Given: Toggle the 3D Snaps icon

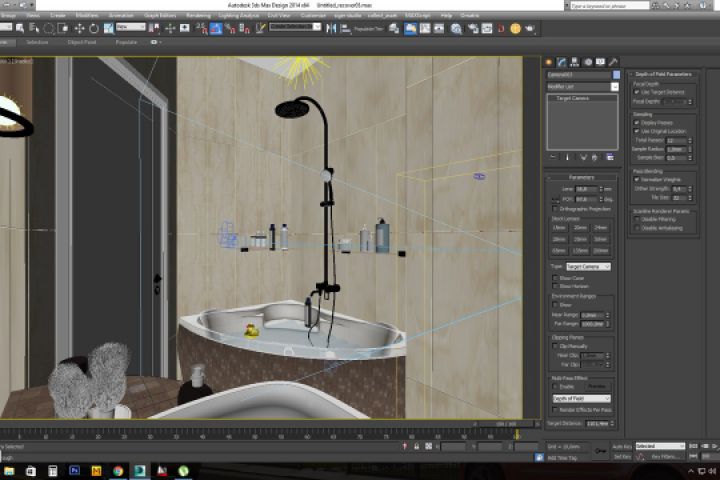Looking at the screenshot, I should [202, 28].
